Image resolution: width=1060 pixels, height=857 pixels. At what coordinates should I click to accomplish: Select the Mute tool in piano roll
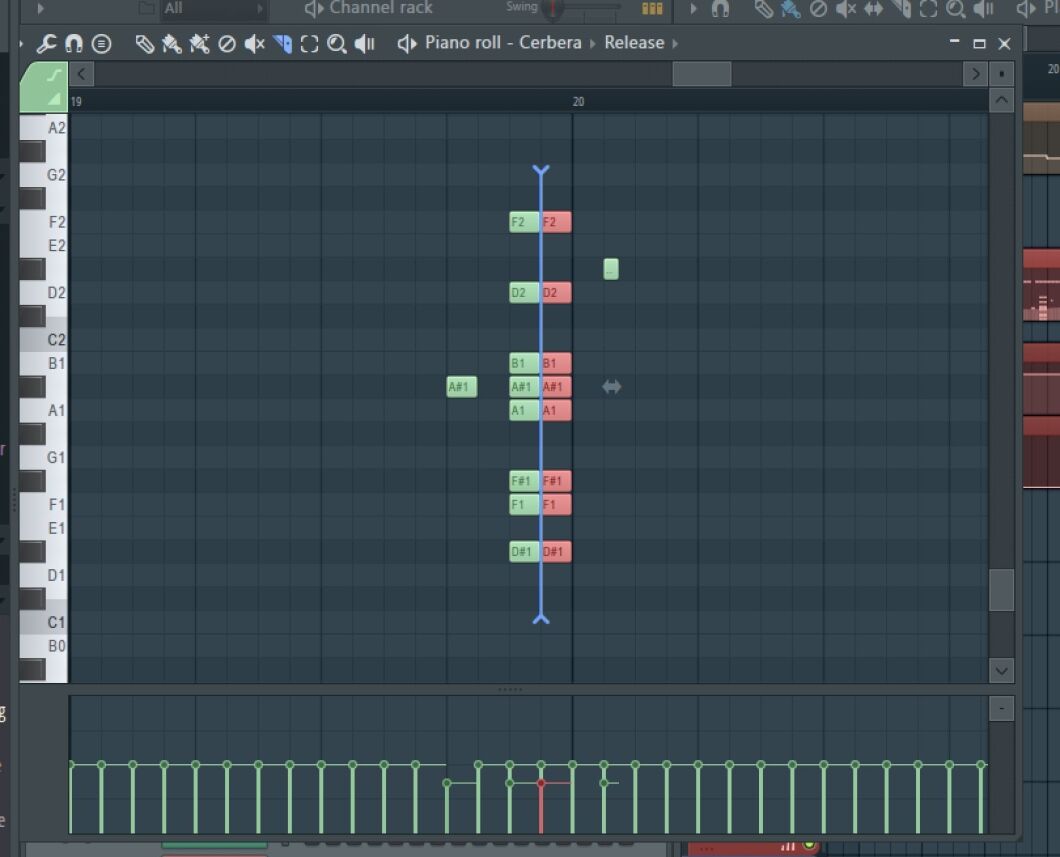click(x=255, y=44)
